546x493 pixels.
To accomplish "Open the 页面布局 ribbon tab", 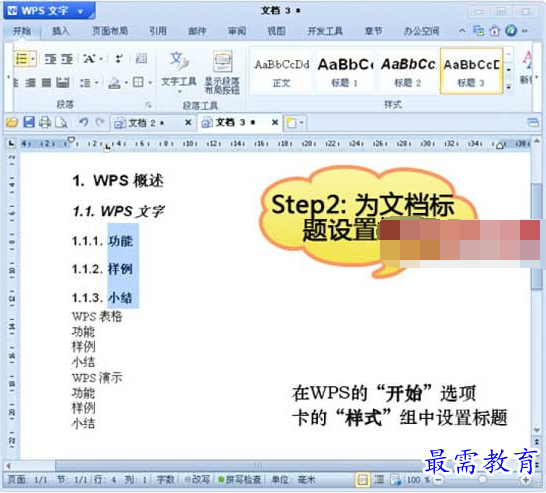I will tap(110, 31).
